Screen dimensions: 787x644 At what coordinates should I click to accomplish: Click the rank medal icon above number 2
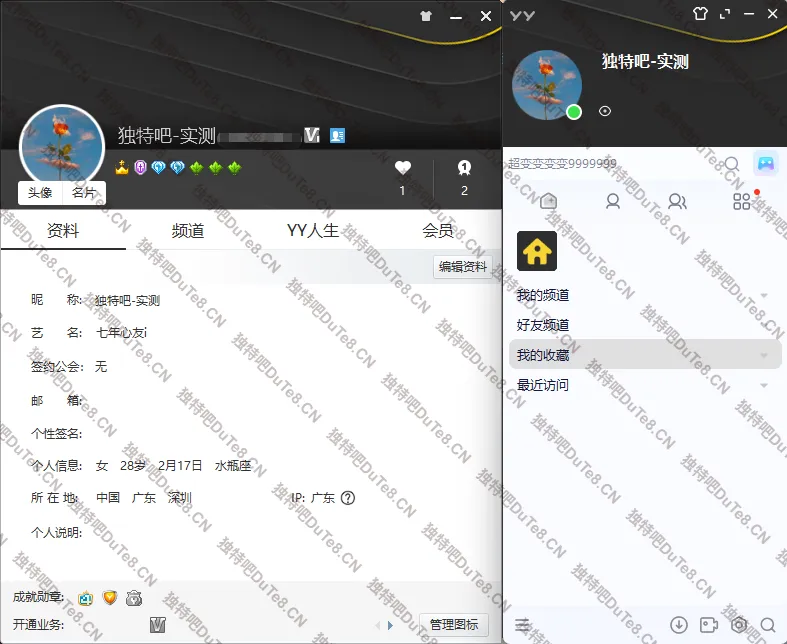[464, 168]
